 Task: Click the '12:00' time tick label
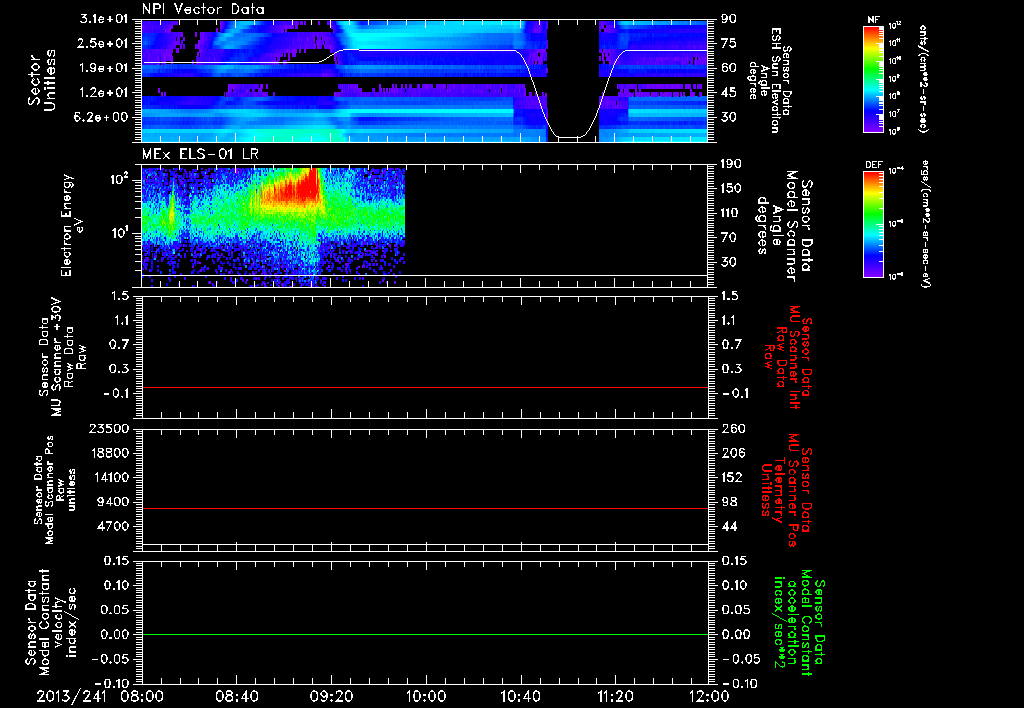coord(709,696)
